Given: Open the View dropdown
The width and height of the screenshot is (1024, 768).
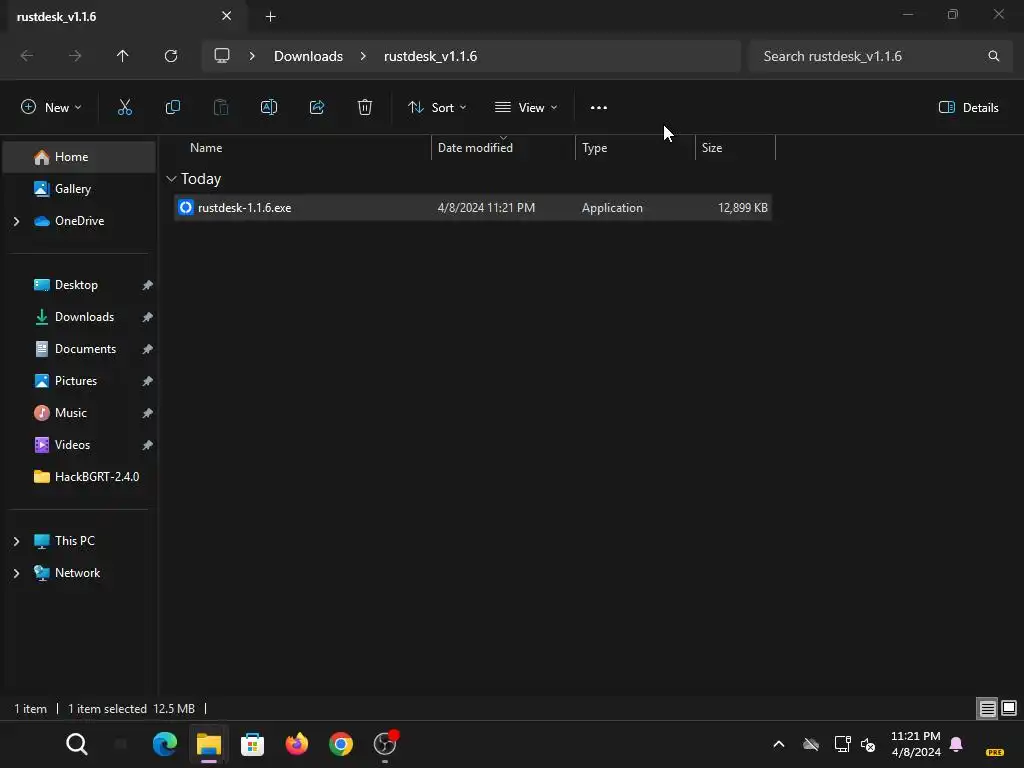Looking at the screenshot, I should coord(526,108).
